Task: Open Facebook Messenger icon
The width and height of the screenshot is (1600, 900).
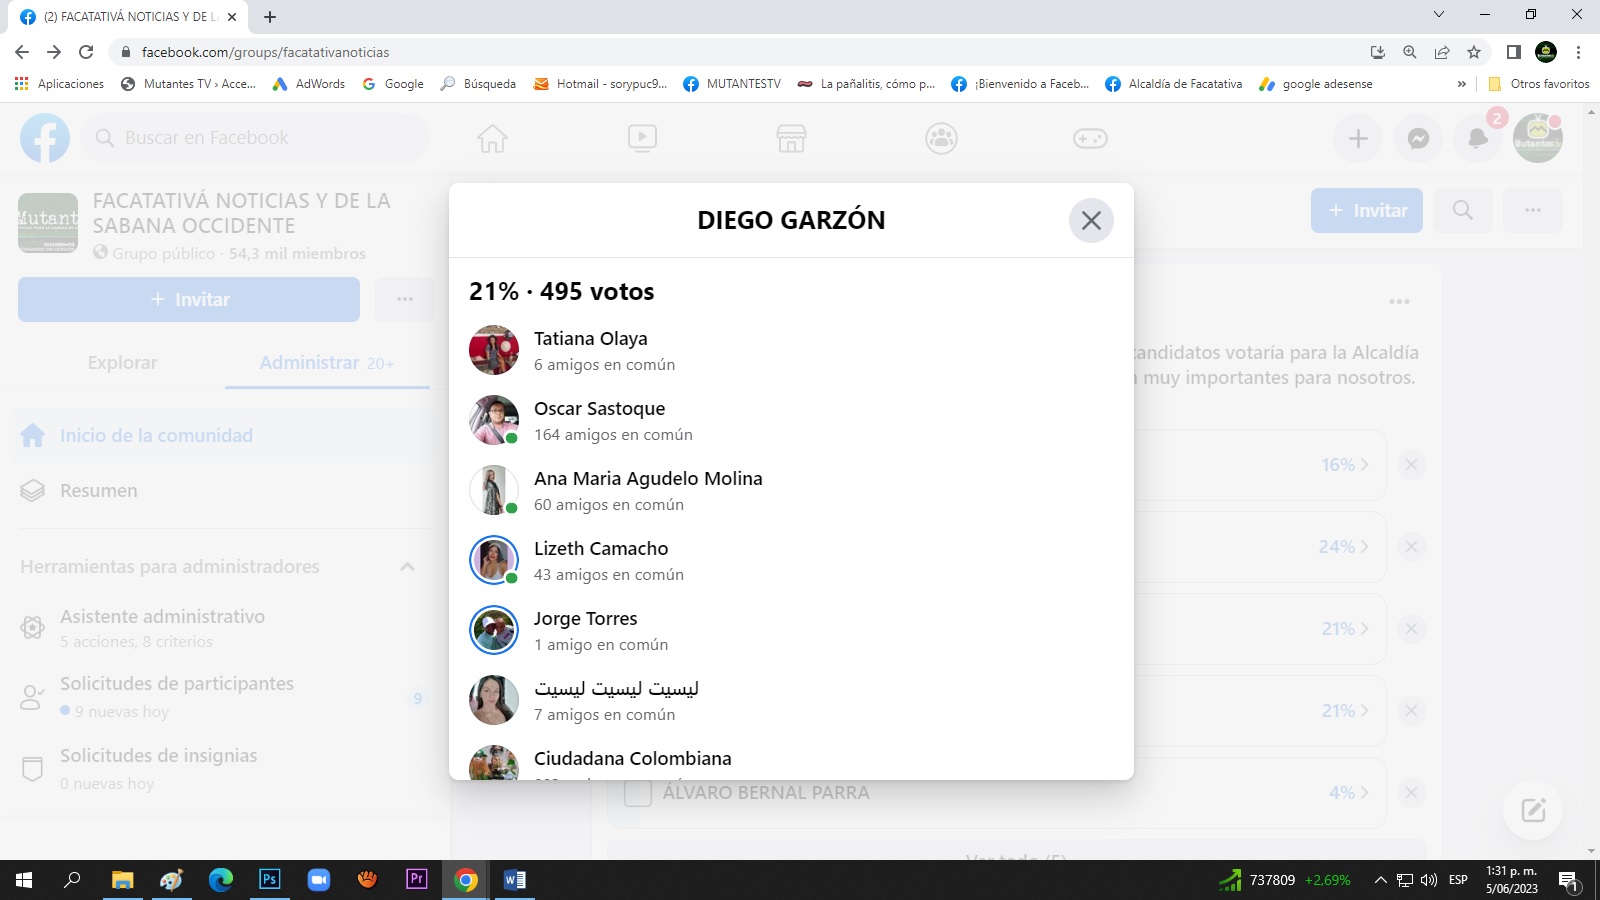Action: coord(1418,138)
